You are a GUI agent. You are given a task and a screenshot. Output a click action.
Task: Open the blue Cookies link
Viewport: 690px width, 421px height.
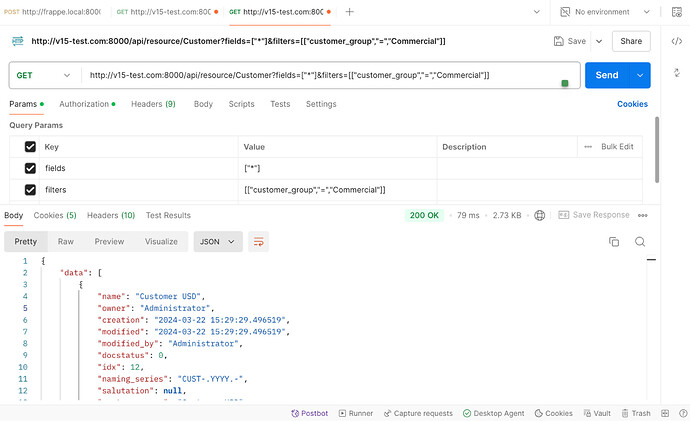coord(632,104)
